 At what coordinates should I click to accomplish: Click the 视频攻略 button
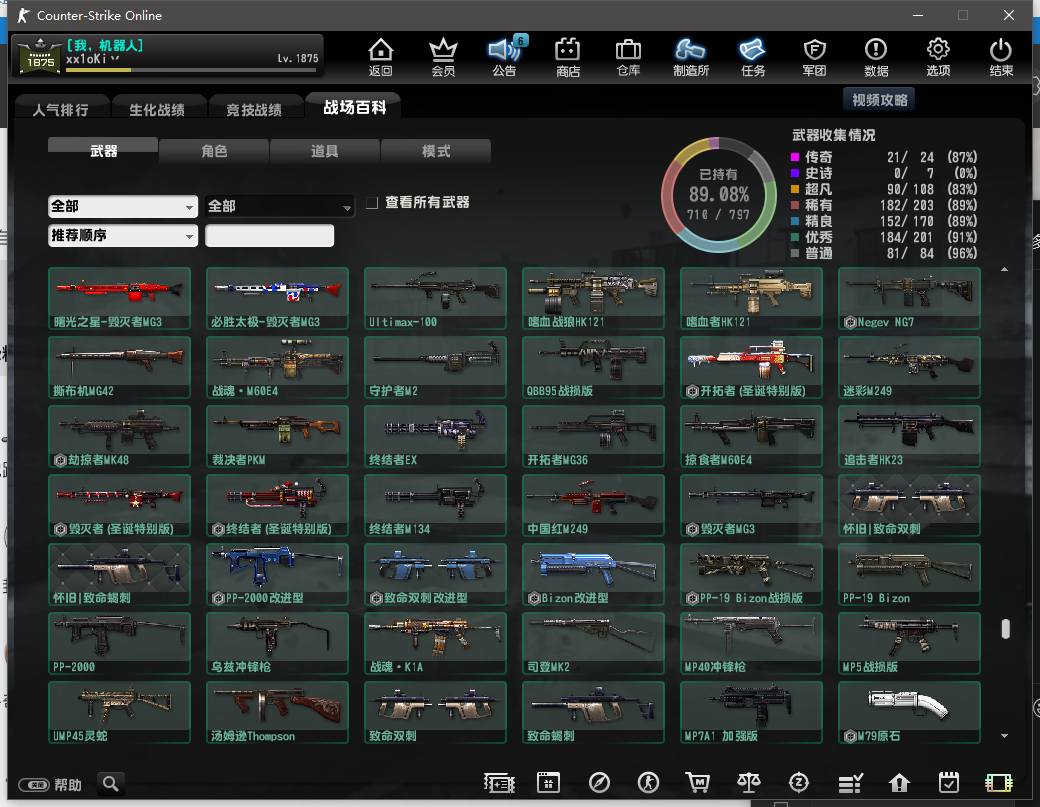pyautogui.click(x=879, y=100)
